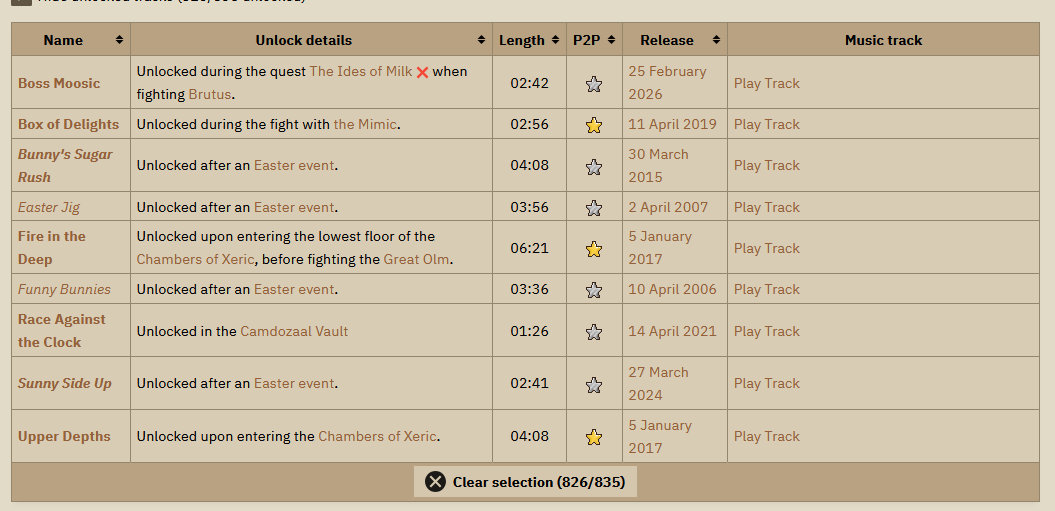The width and height of the screenshot is (1055, 511).
Task: Play Track for Race Against the Clock
Action: click(x=766, y=331)
